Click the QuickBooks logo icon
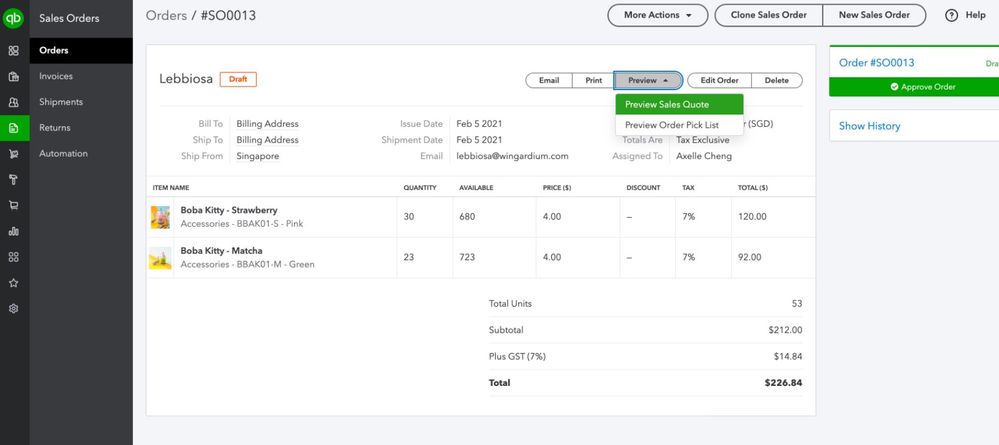The image size is (999, 445). (x=14, y=18)
